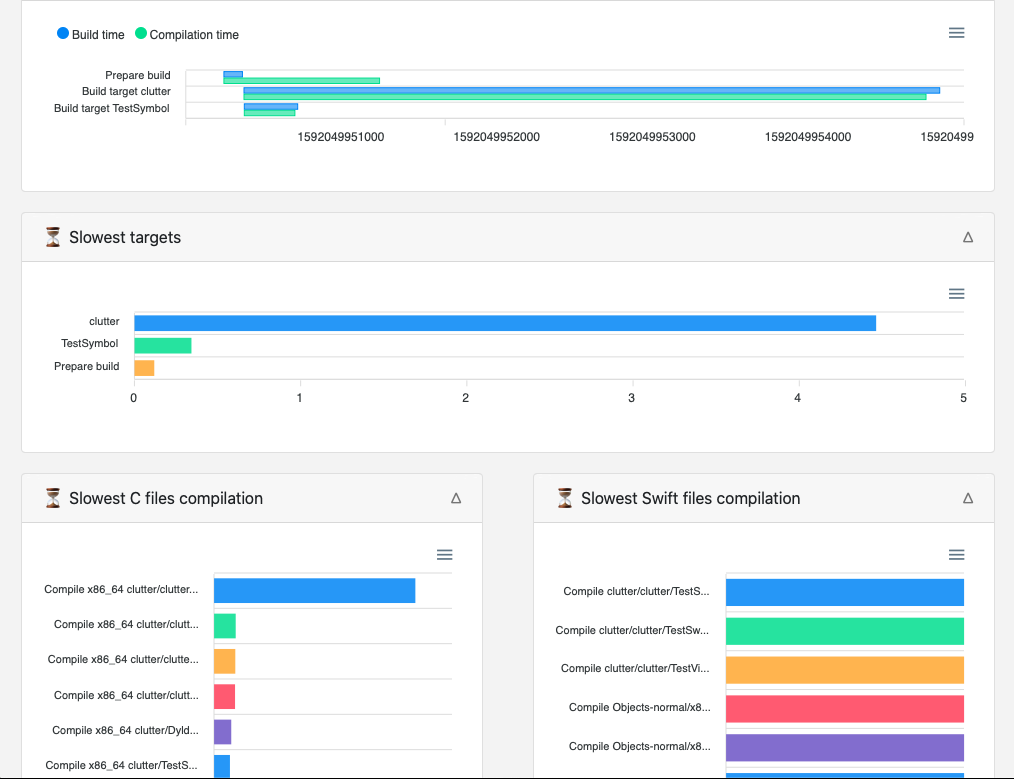Screen dimensions: 1014x779
Task: Click the green C file compile bar
Action: [x=225, y=626]
